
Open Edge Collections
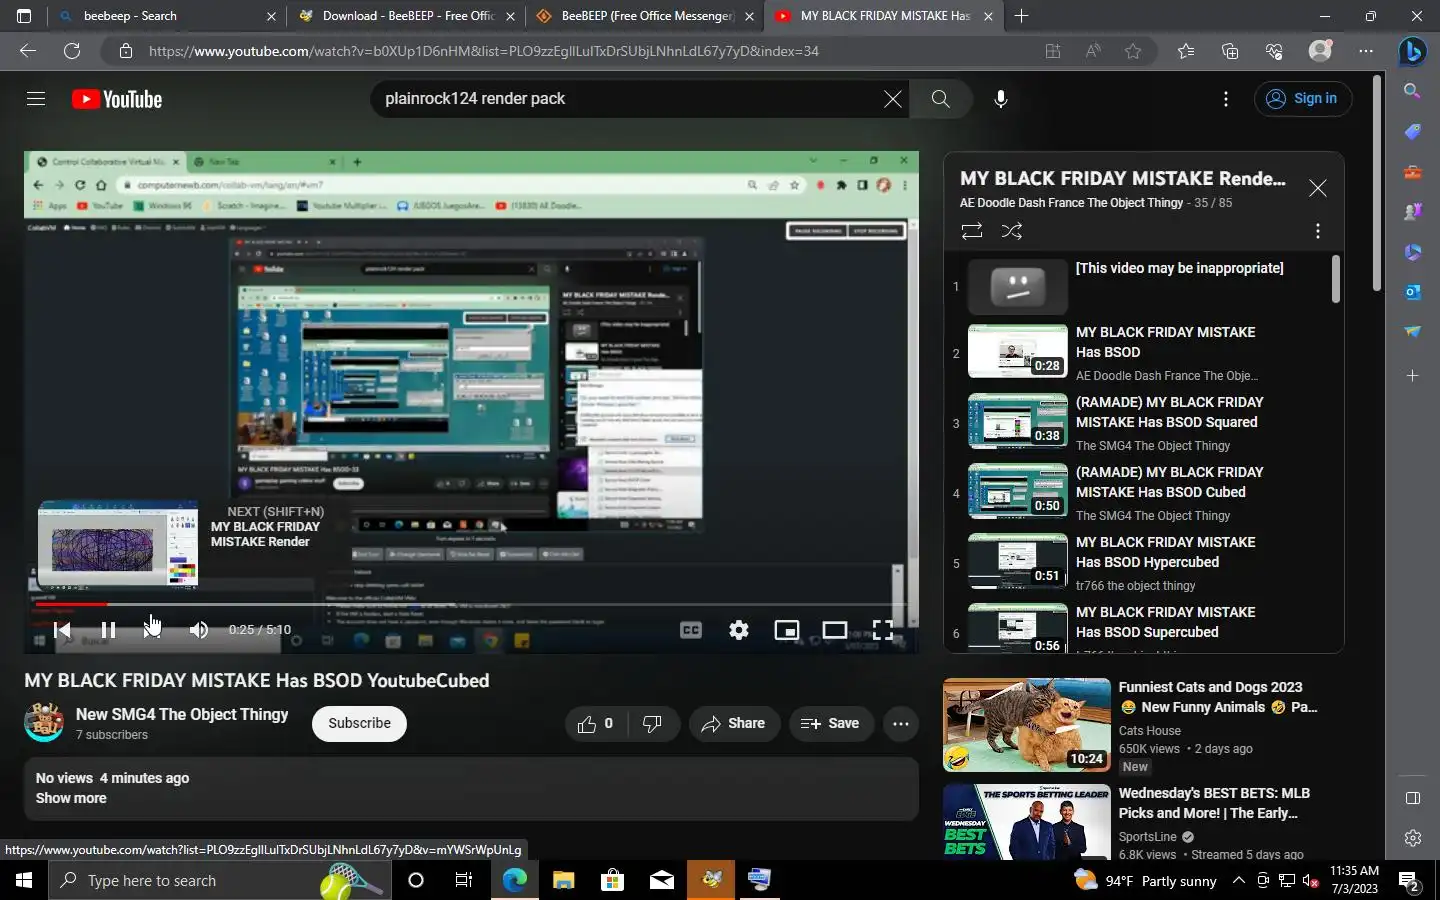click(1230, 51)
